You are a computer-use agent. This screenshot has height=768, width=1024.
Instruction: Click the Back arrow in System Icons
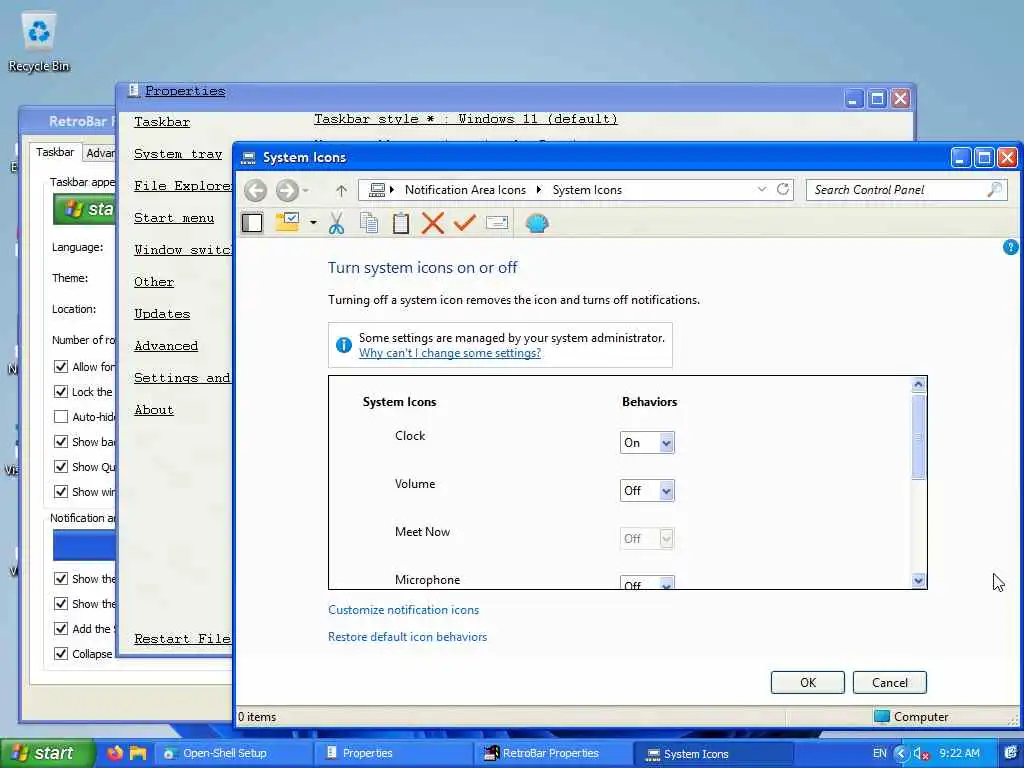click(x=255, y=191)
